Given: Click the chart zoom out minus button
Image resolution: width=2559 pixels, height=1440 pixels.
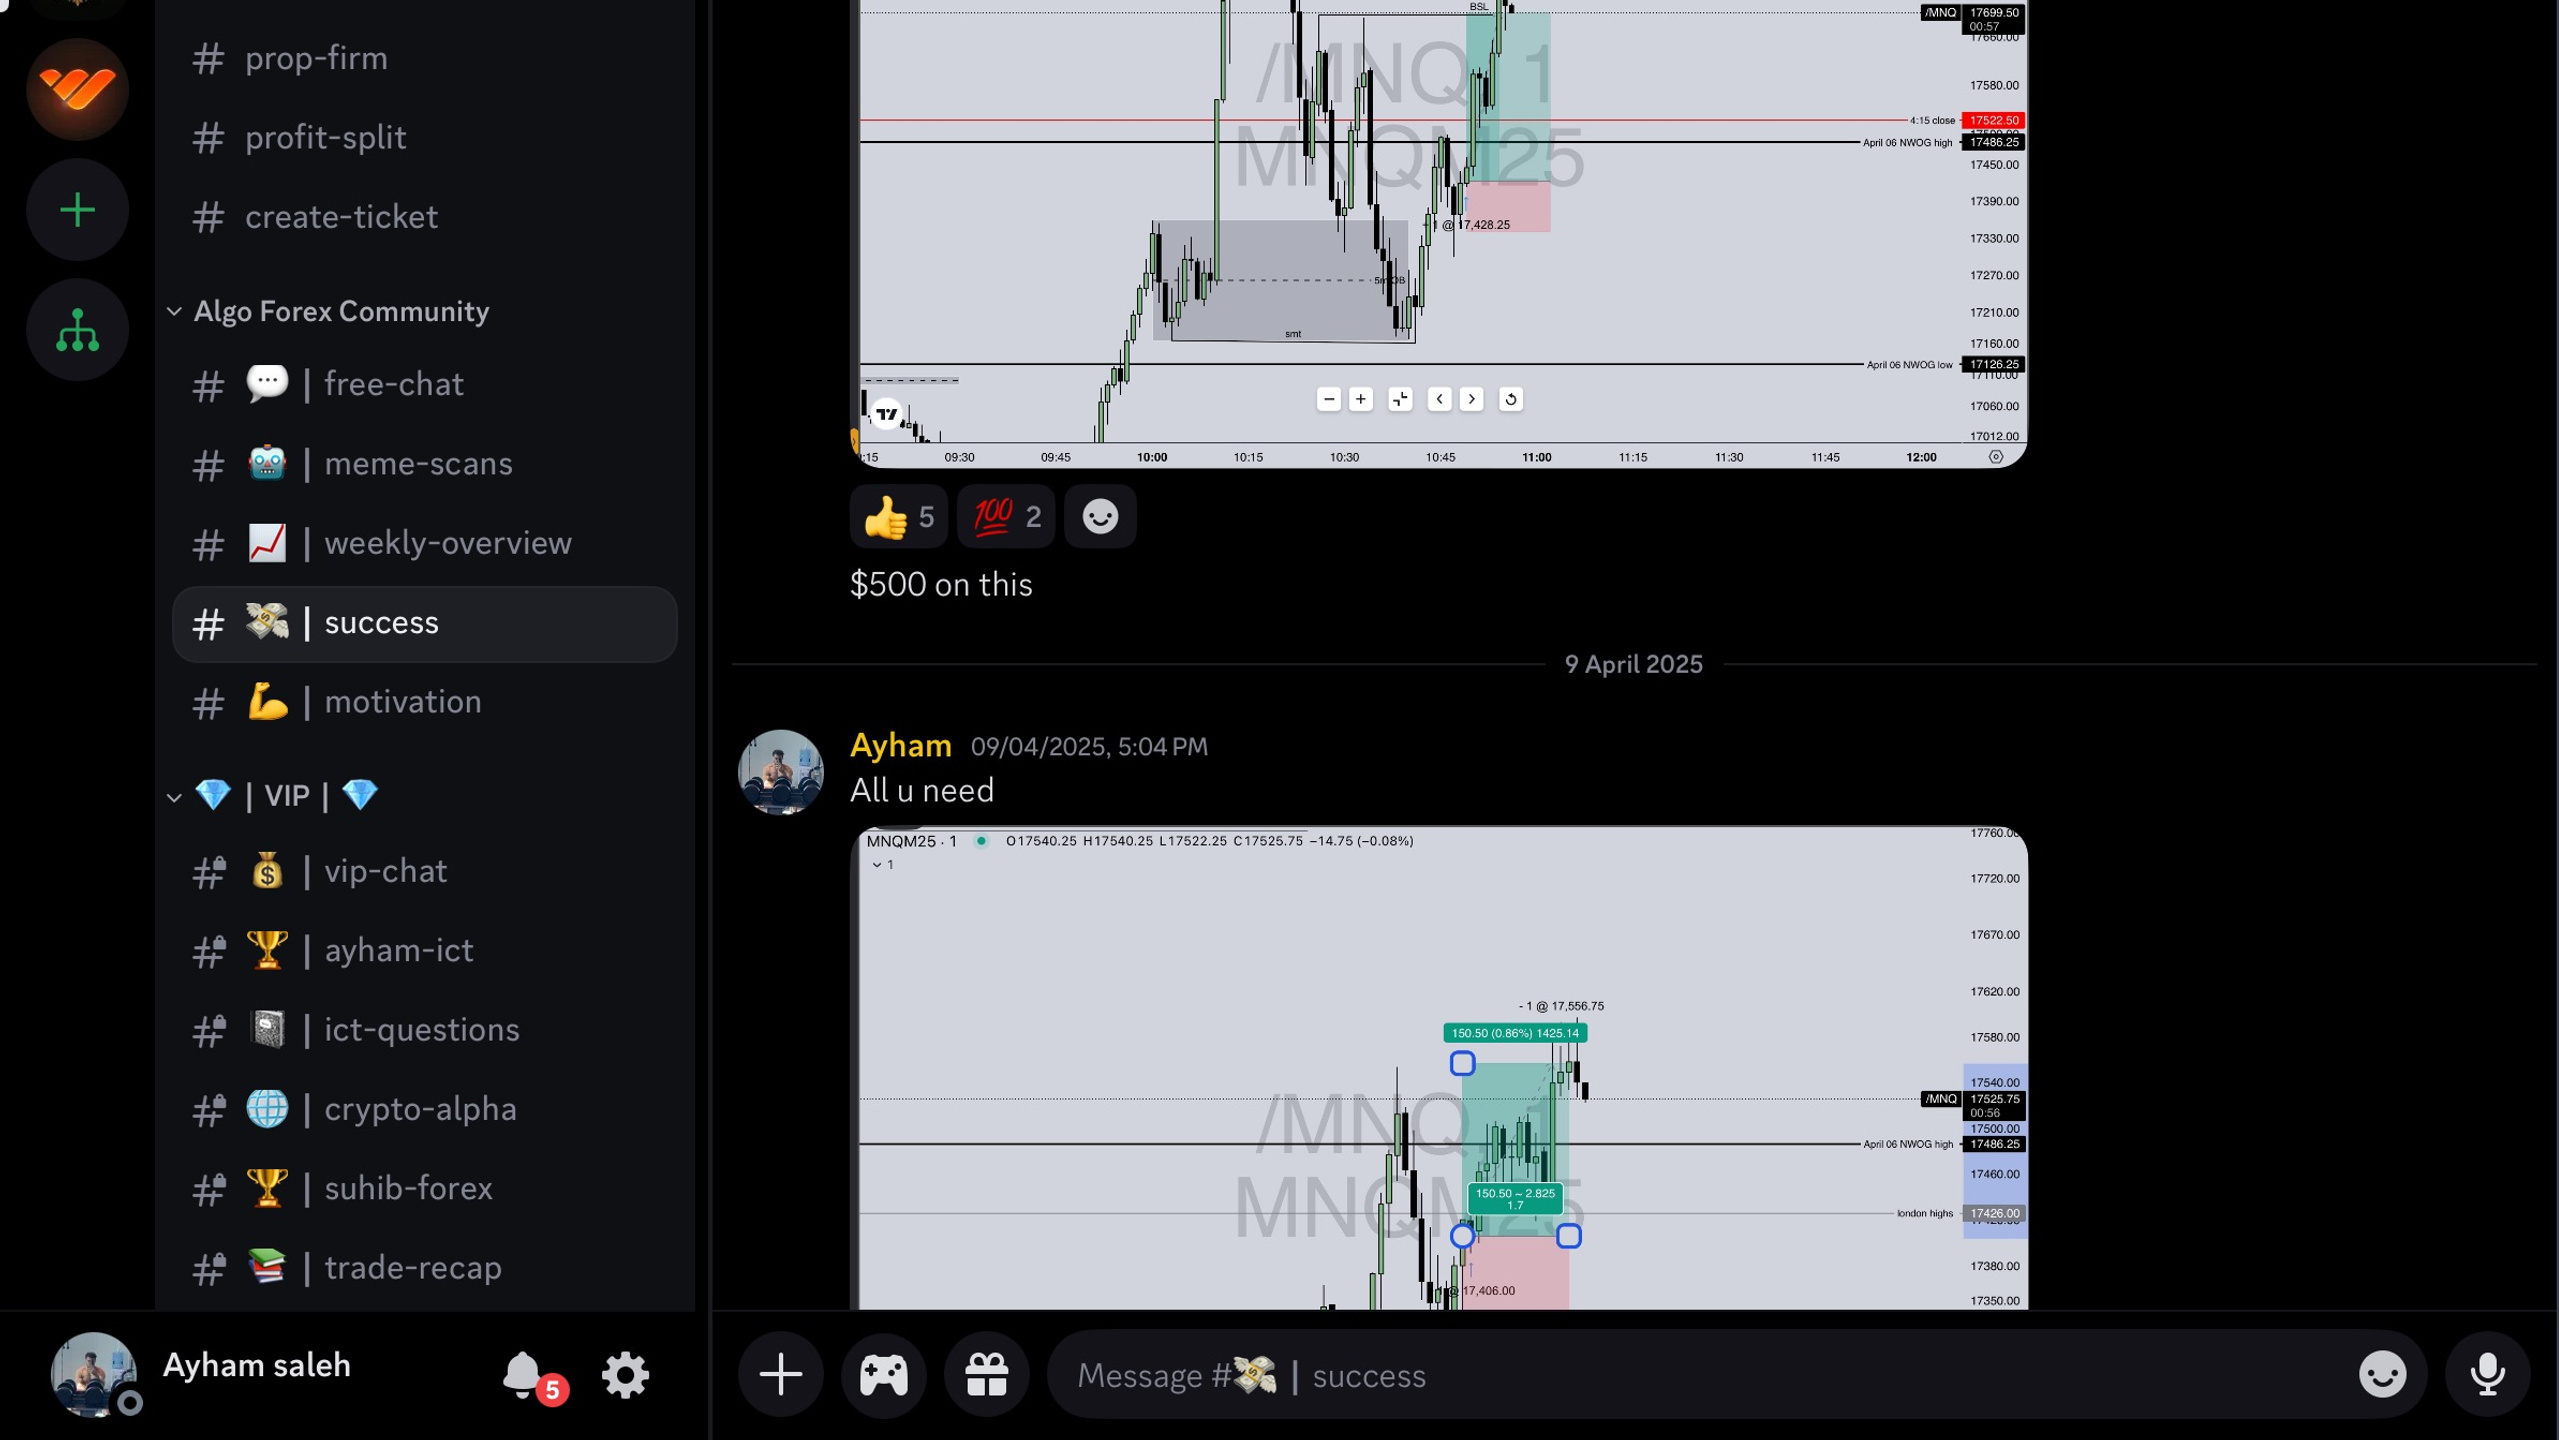Looking at the screenshot, I should point(1328,399).
